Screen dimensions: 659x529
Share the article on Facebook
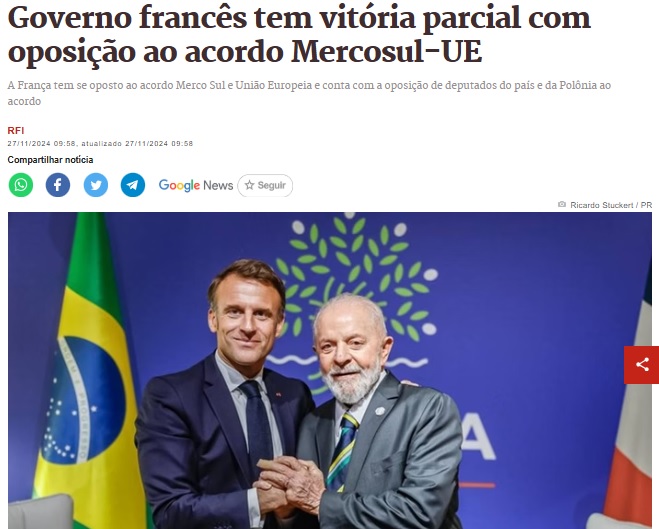(58, 185)
